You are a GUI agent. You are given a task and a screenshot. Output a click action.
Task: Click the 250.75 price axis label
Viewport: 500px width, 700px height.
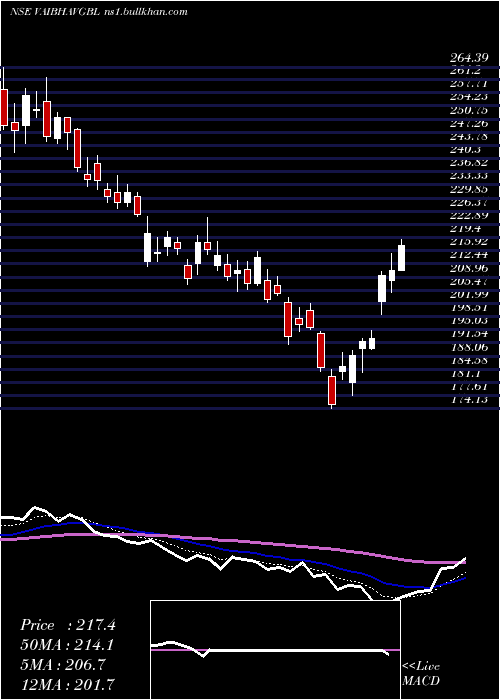click(x=468, y=110)
